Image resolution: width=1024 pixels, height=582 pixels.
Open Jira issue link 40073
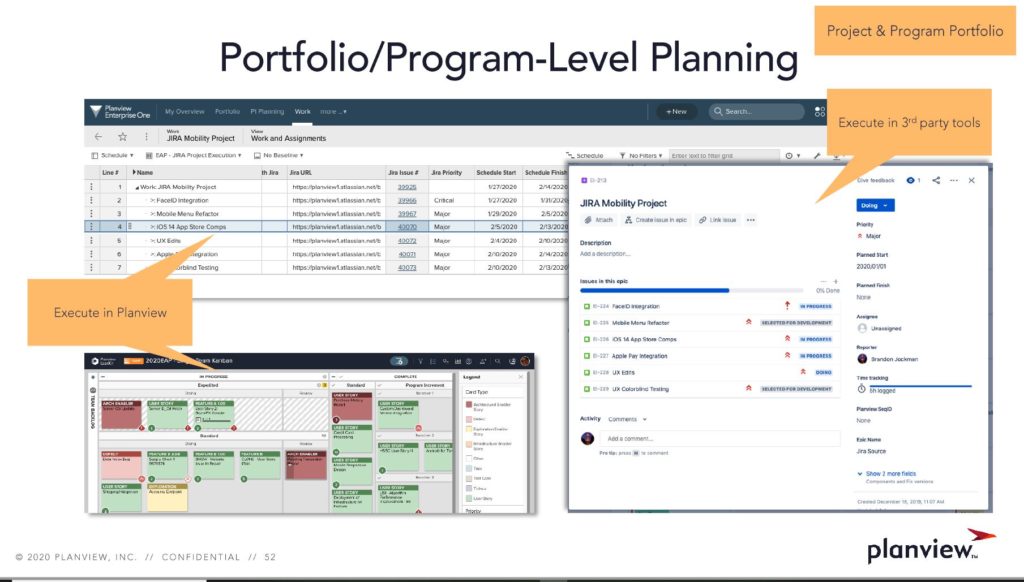point(407,267)
